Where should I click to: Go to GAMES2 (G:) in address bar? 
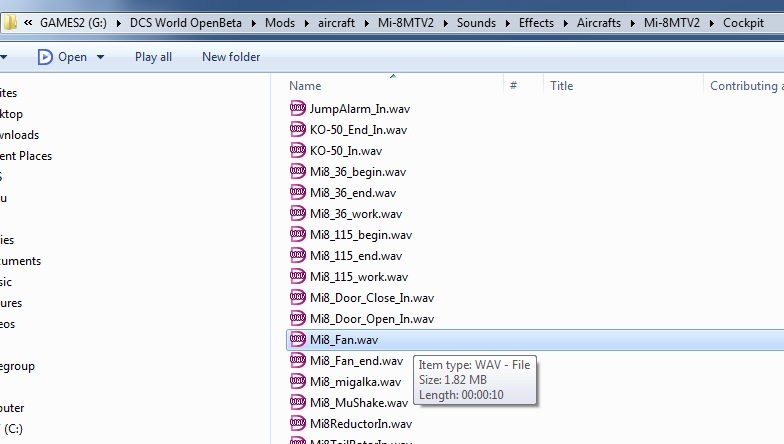pos(74,23)
